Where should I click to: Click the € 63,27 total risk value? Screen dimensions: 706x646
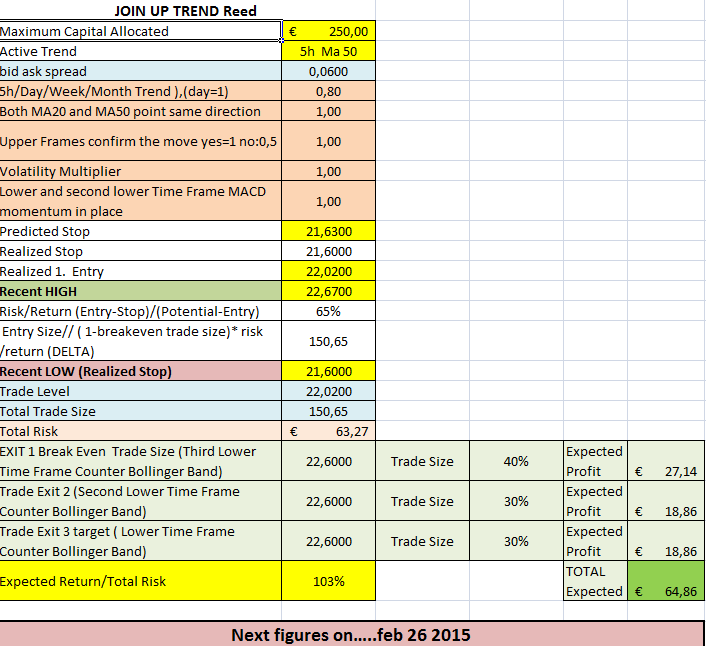click(x=328, y=431)
